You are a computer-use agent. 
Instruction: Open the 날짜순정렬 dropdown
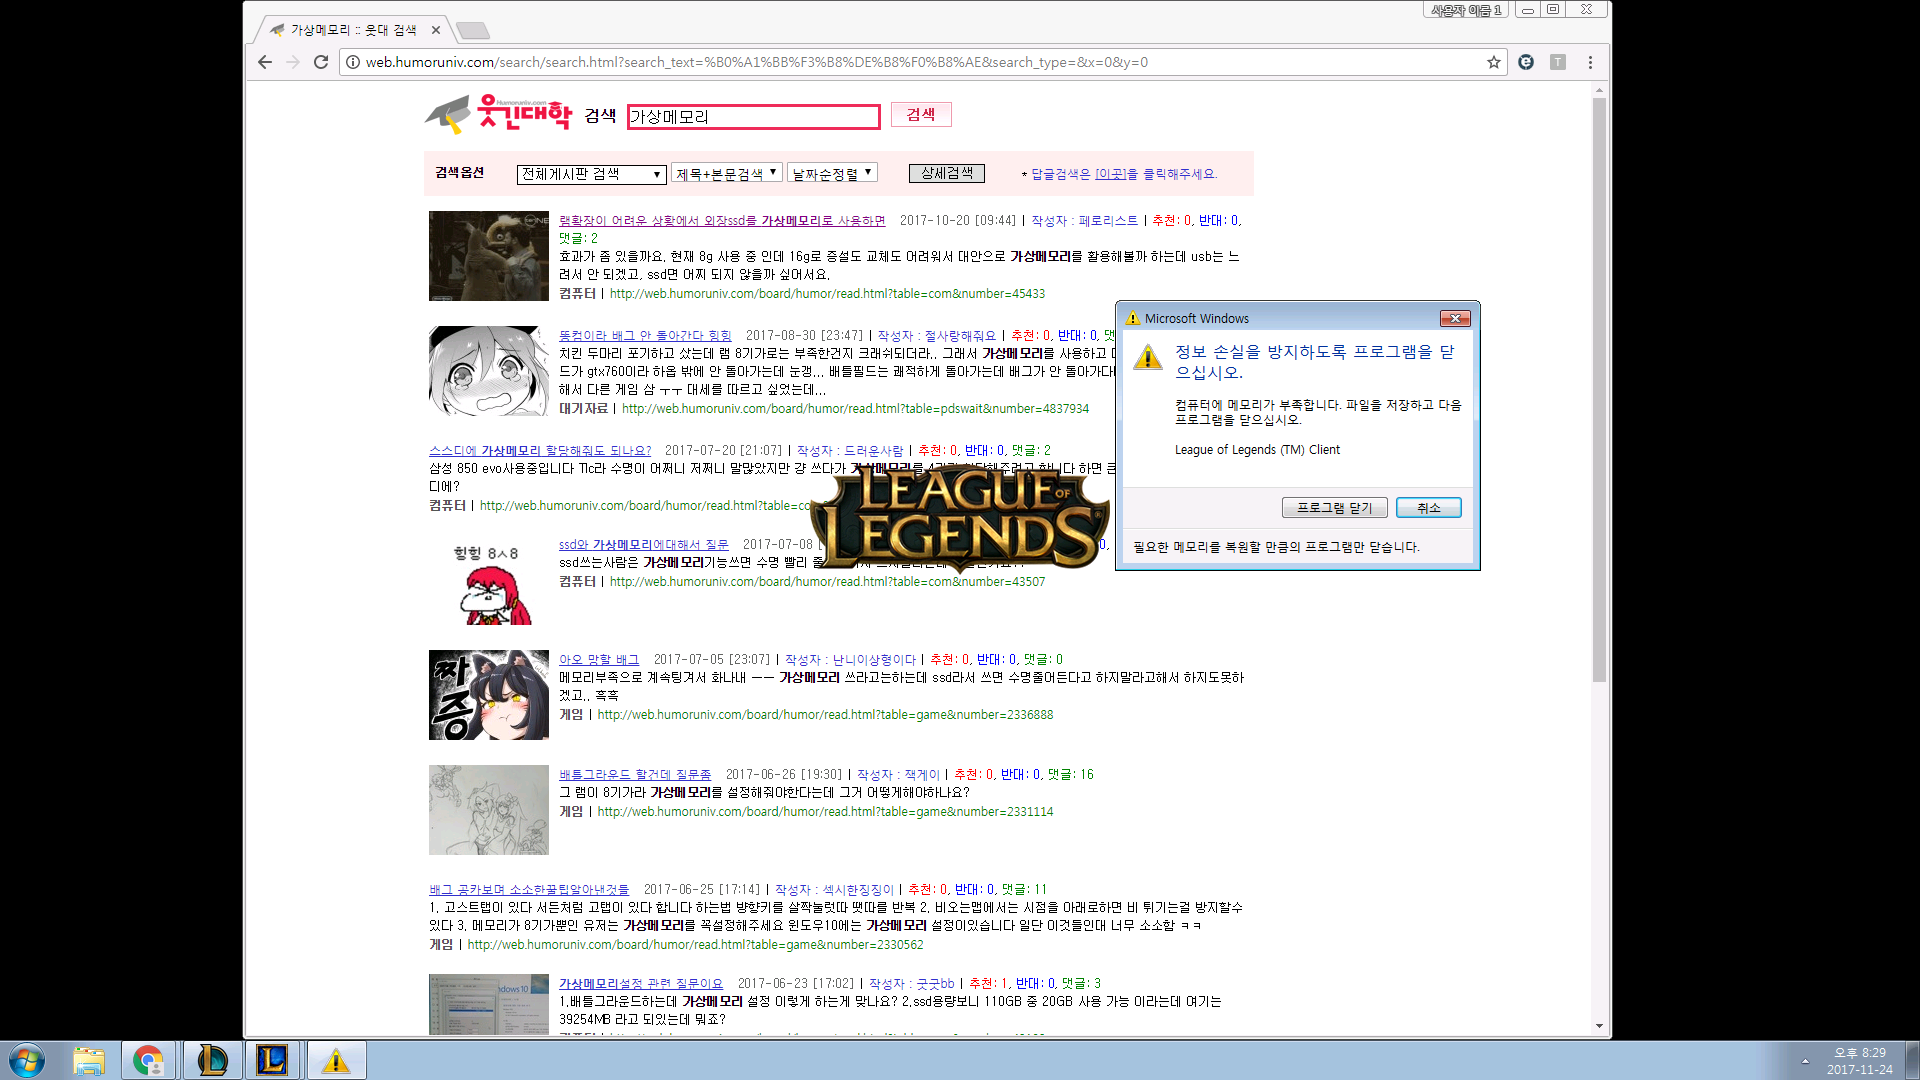[832, 173]
